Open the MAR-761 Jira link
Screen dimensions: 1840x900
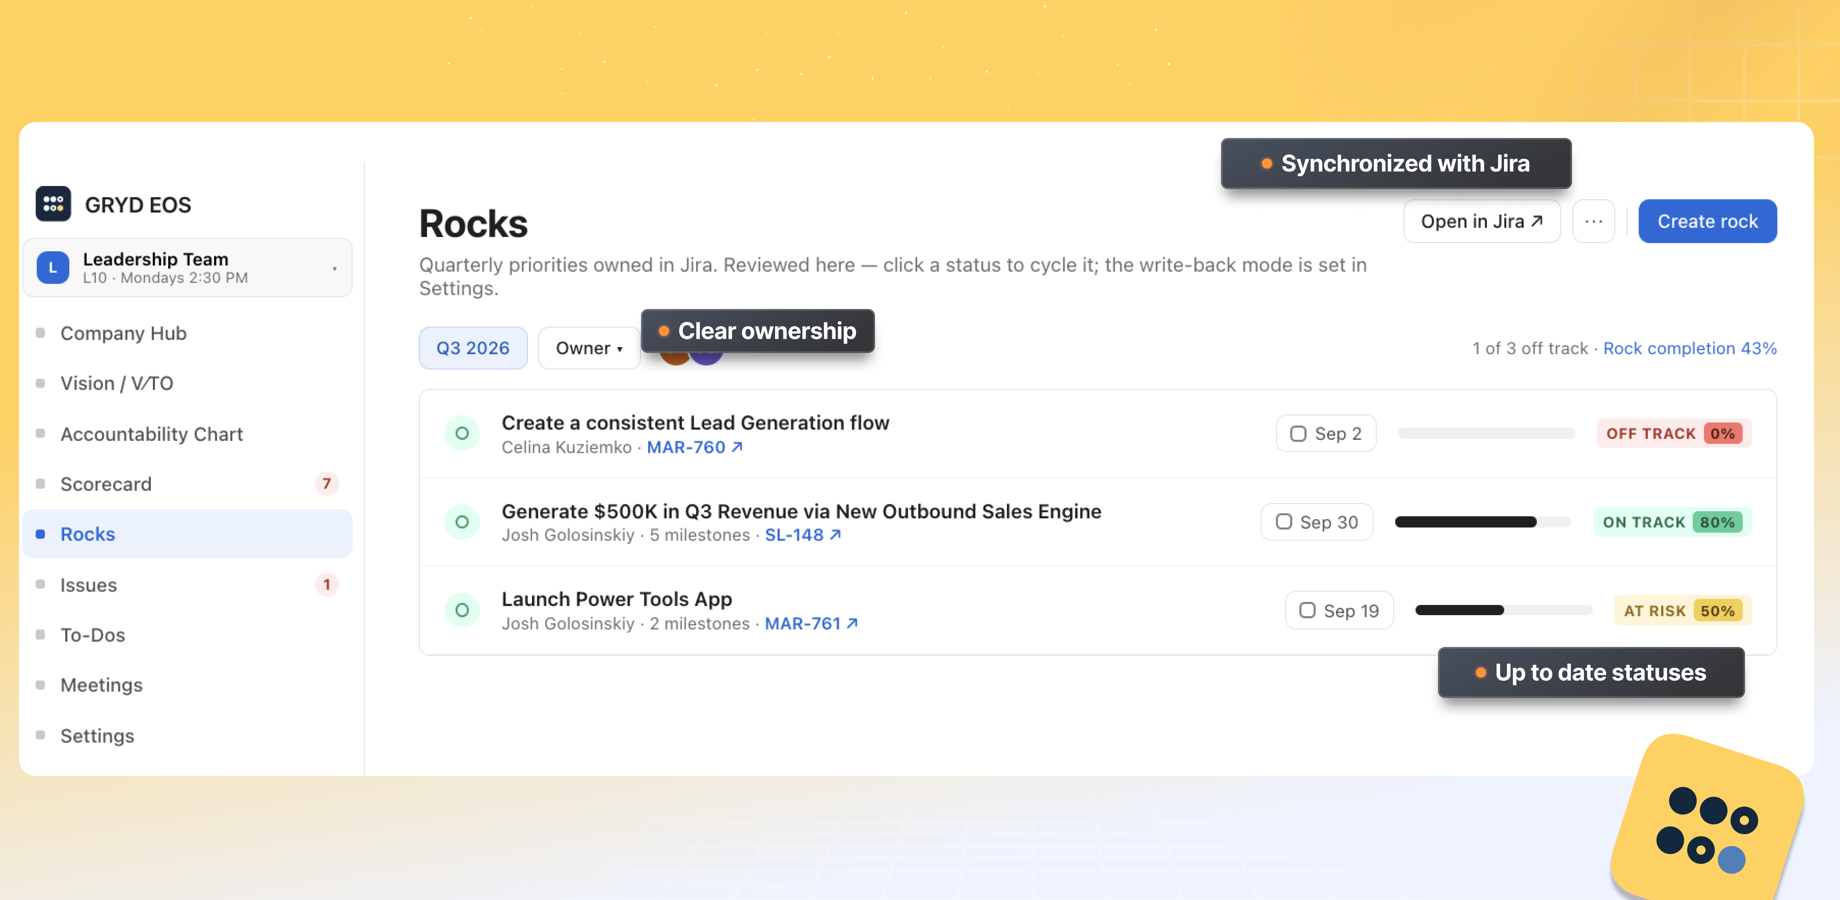point(811,623)
